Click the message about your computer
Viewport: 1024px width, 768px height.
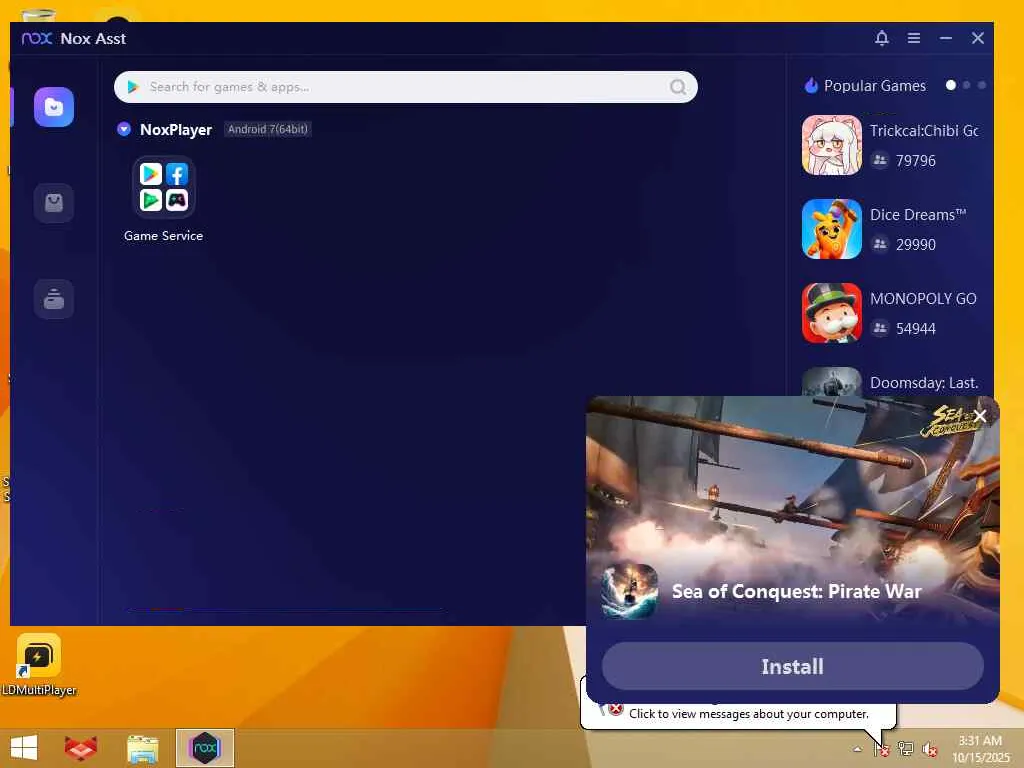(x=748, y=714)
